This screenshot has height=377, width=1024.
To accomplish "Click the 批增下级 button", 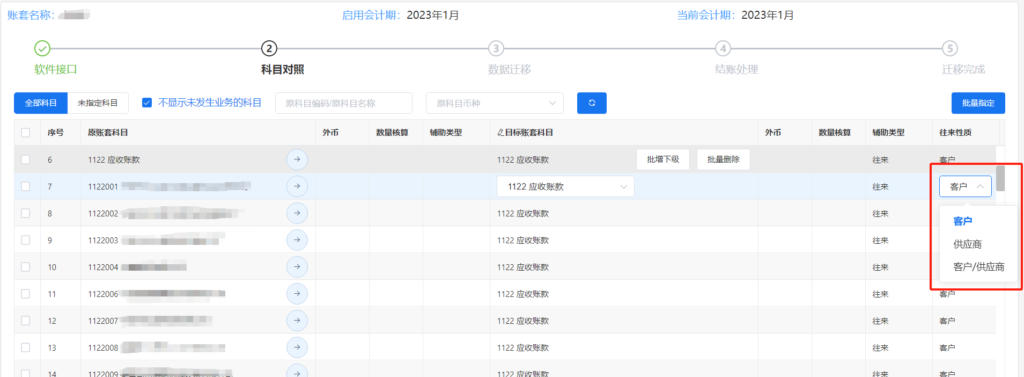I will [x=663, y=159].
